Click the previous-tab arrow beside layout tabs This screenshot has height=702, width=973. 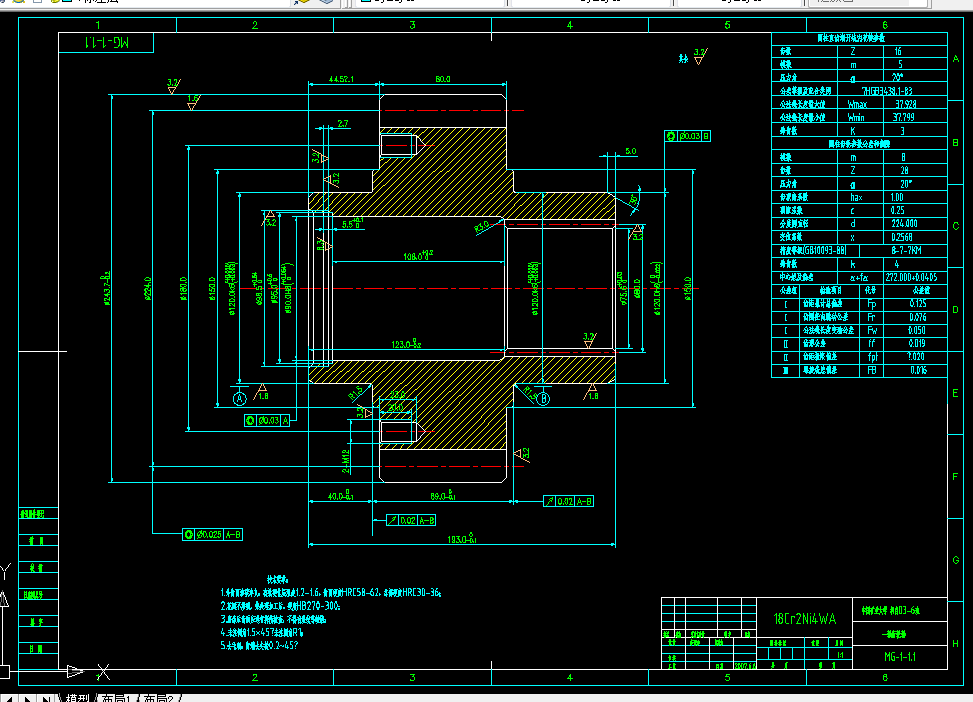(7, 698)
